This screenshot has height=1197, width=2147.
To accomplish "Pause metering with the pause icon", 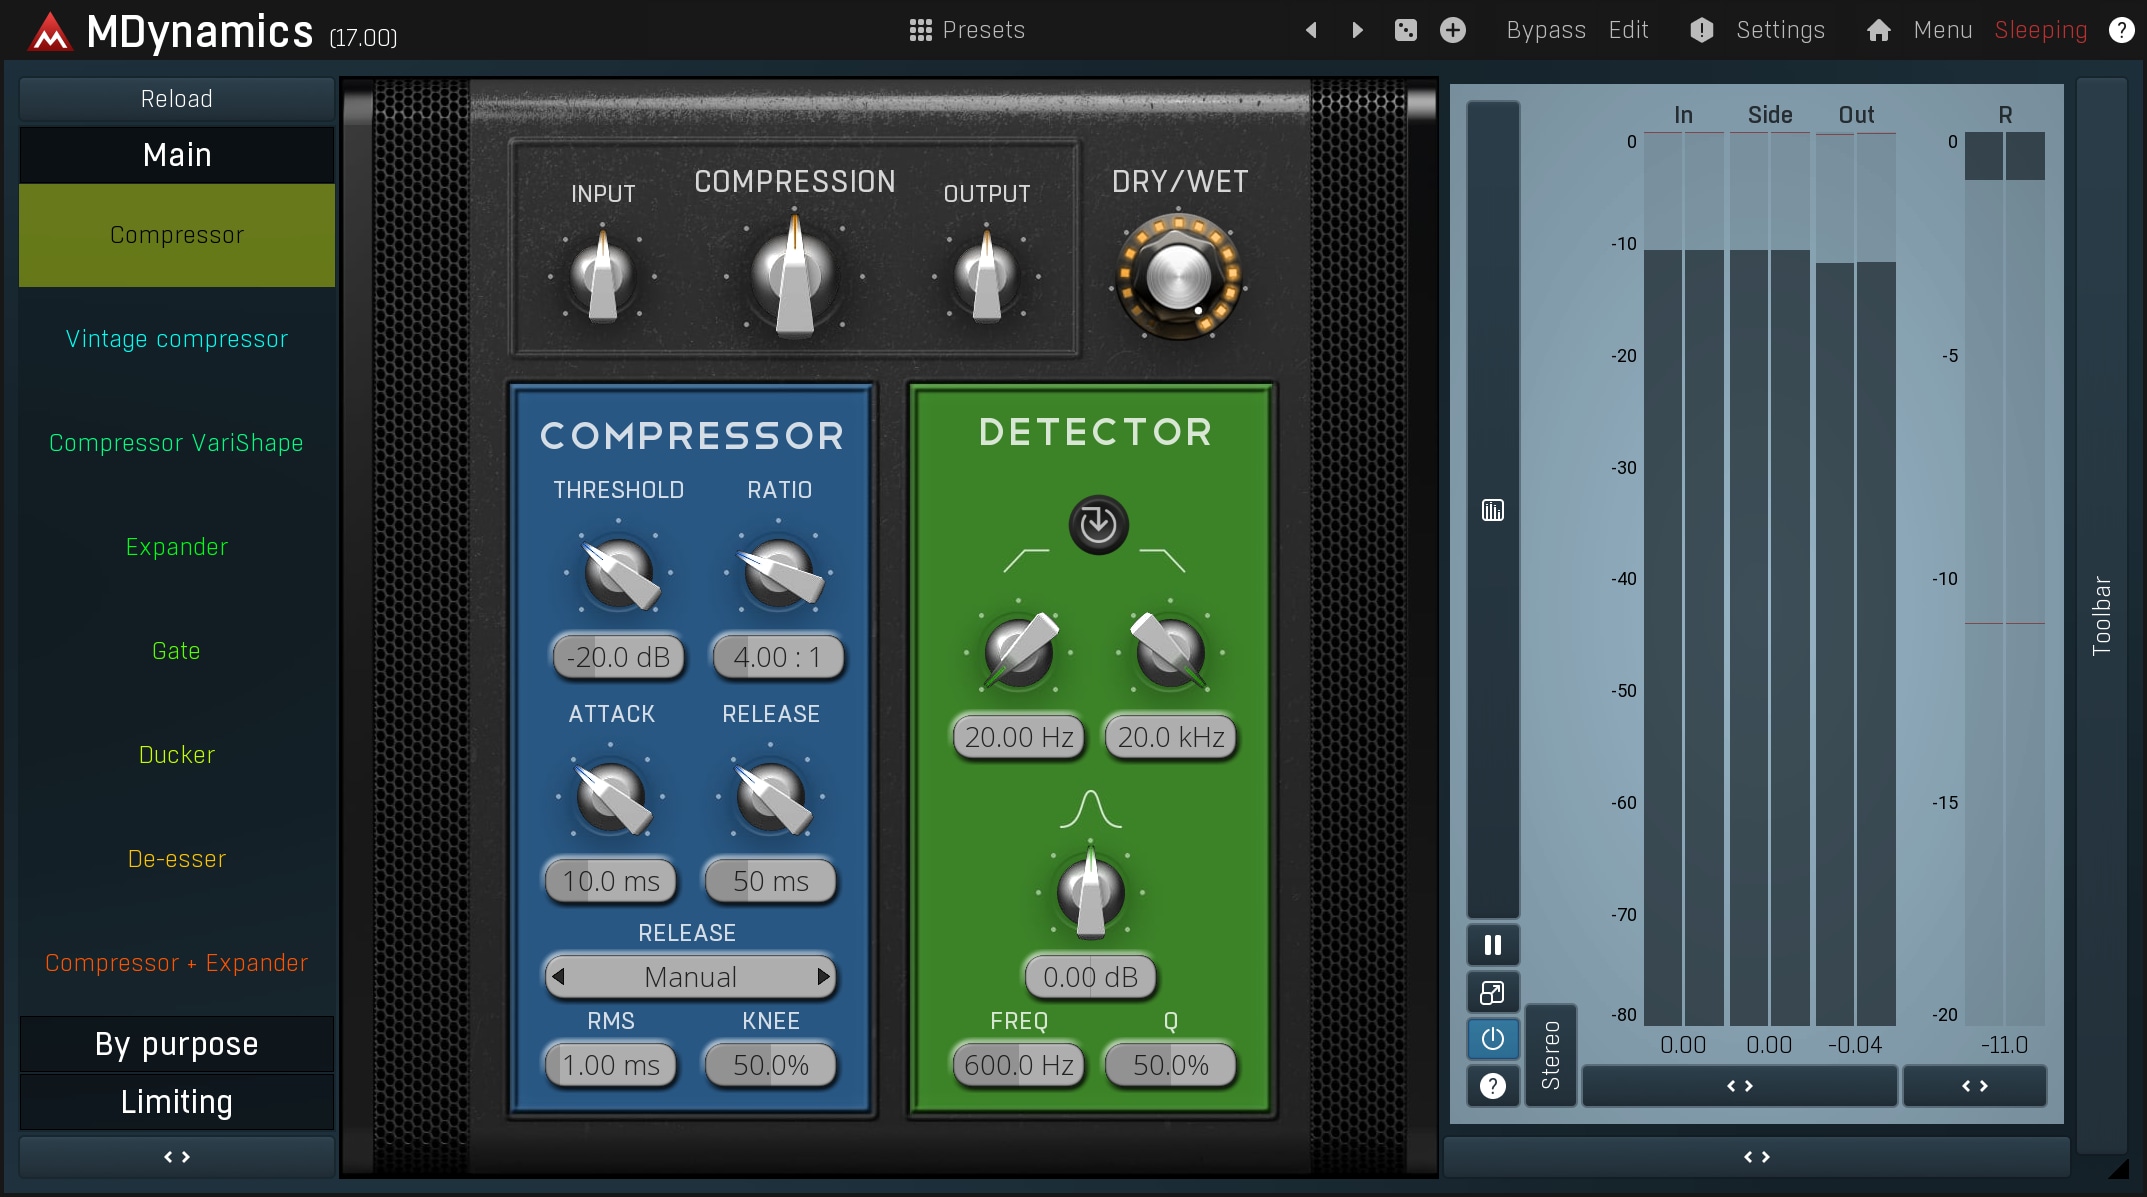I will [x=1492, y=944].
